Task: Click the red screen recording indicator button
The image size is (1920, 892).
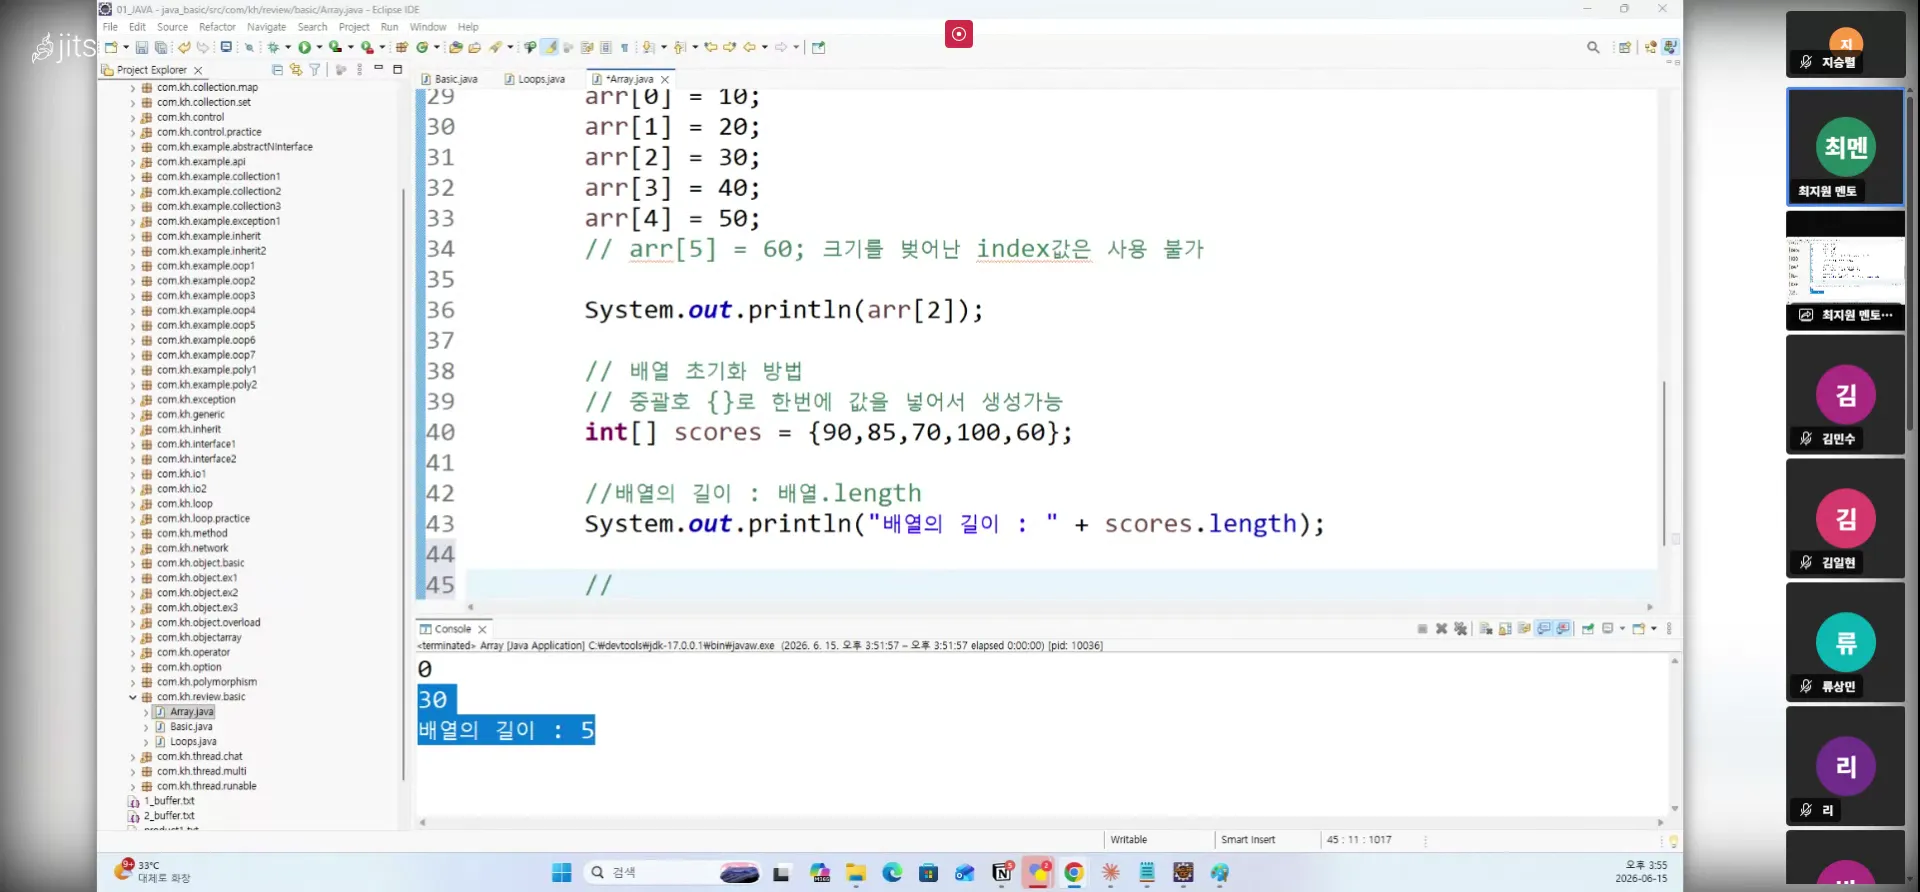Action: (959, 34)
